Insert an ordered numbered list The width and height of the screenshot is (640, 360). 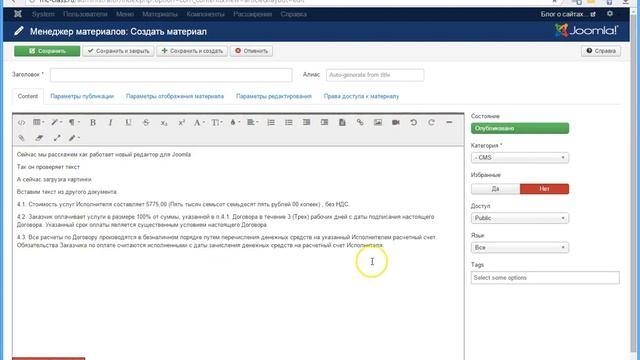point(271,122)
